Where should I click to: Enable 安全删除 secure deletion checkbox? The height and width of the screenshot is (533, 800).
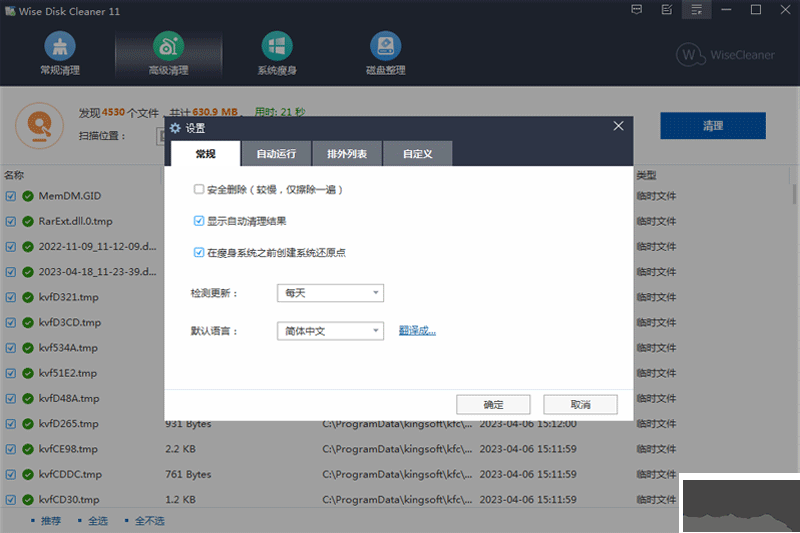199,189
